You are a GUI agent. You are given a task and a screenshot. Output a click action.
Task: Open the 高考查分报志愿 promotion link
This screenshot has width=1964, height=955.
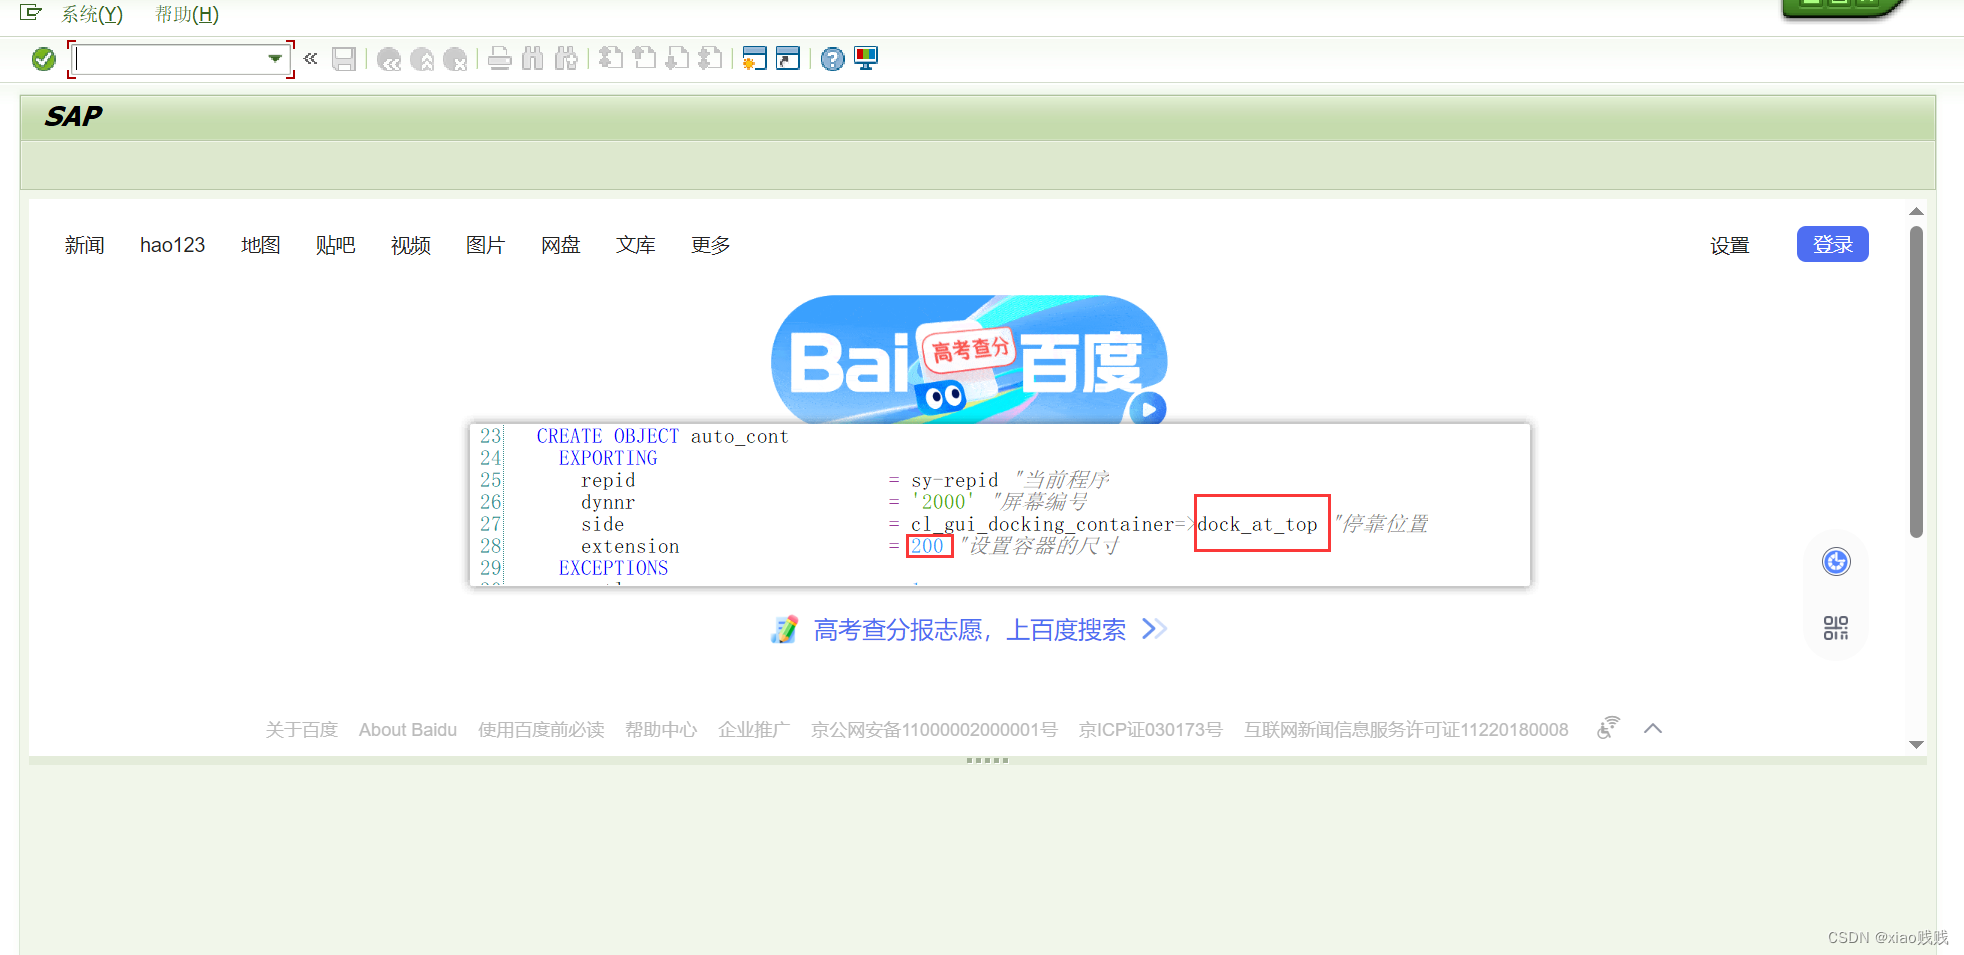[x=970, y=629]
